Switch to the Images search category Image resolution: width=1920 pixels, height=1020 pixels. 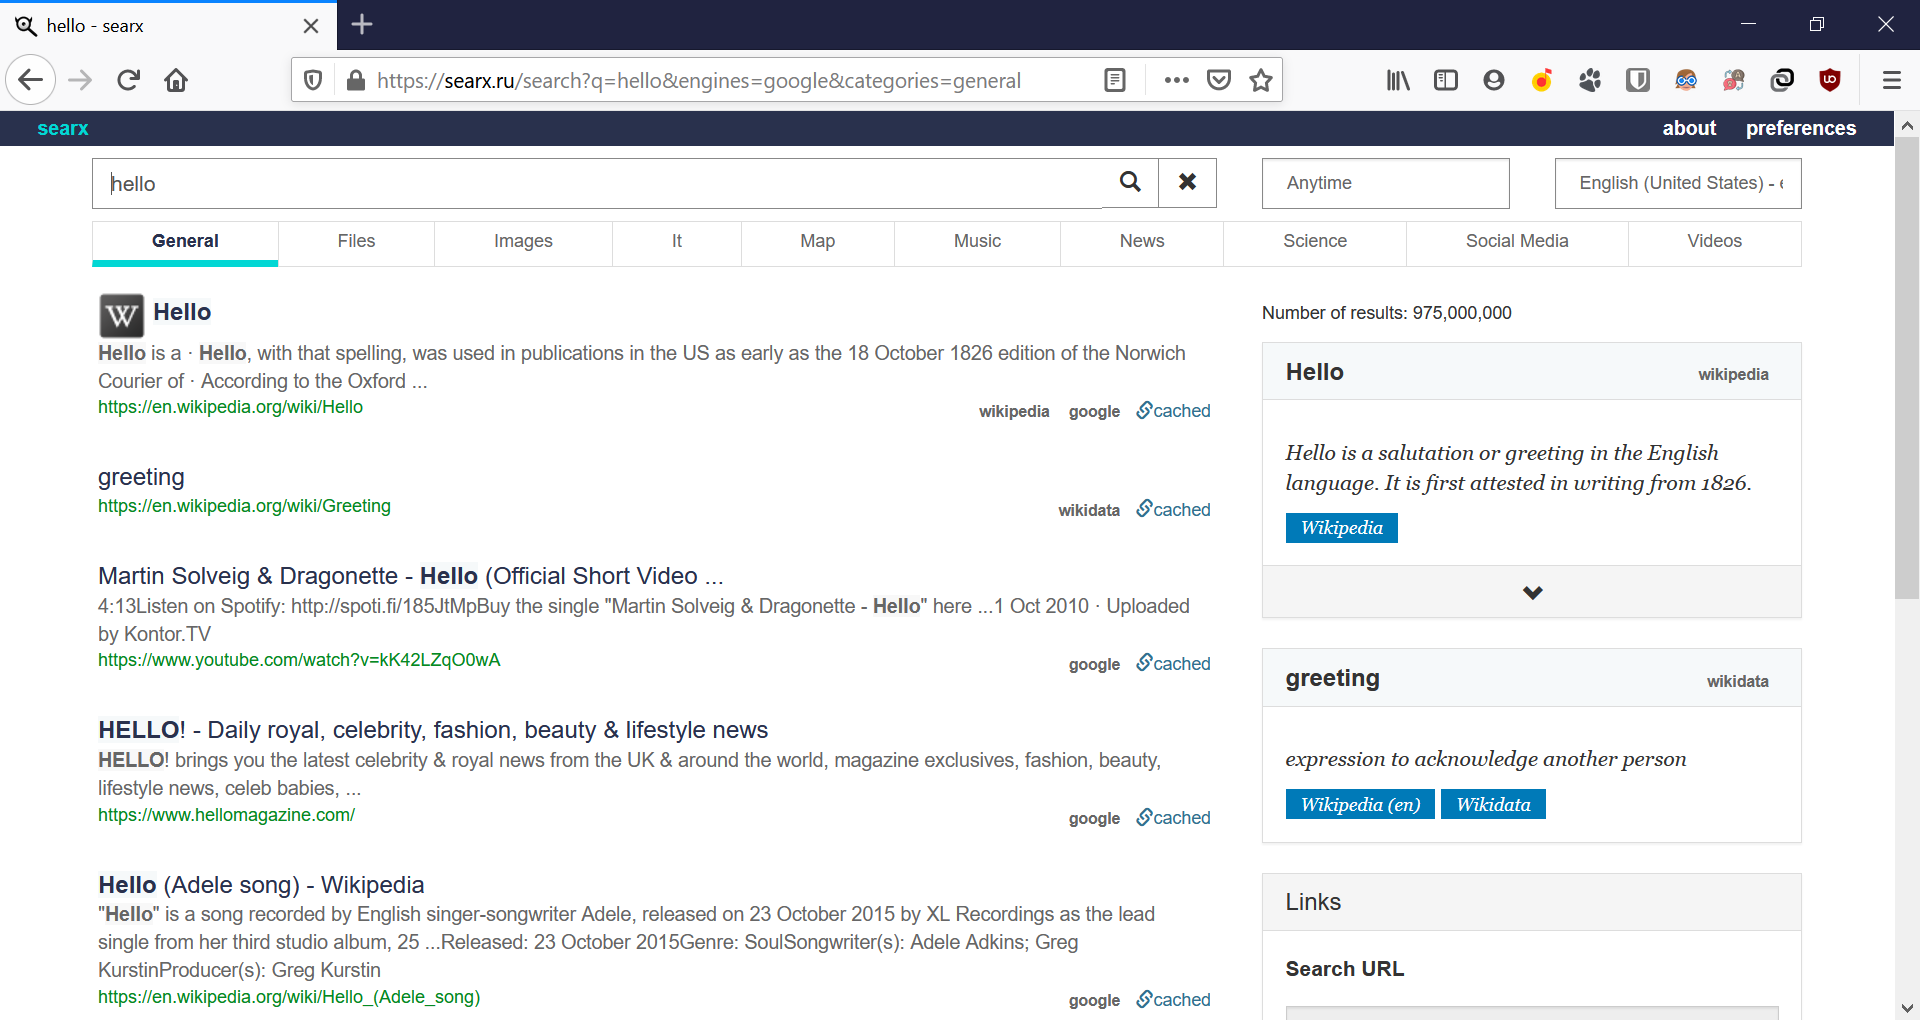[523, 241]
